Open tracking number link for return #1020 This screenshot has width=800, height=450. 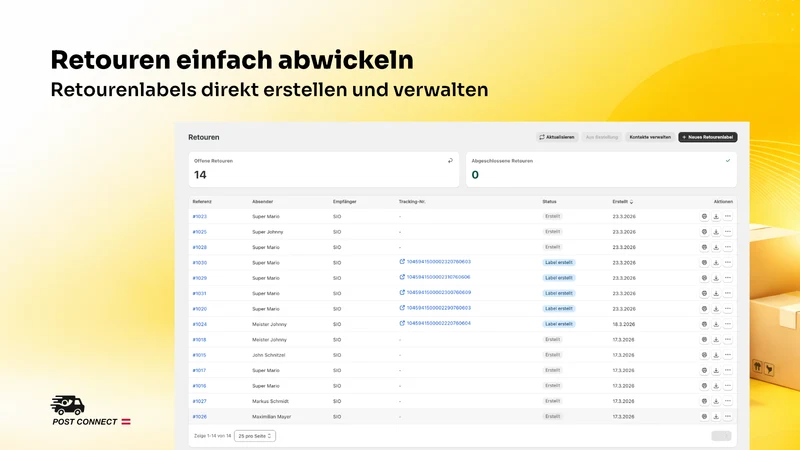435,308
